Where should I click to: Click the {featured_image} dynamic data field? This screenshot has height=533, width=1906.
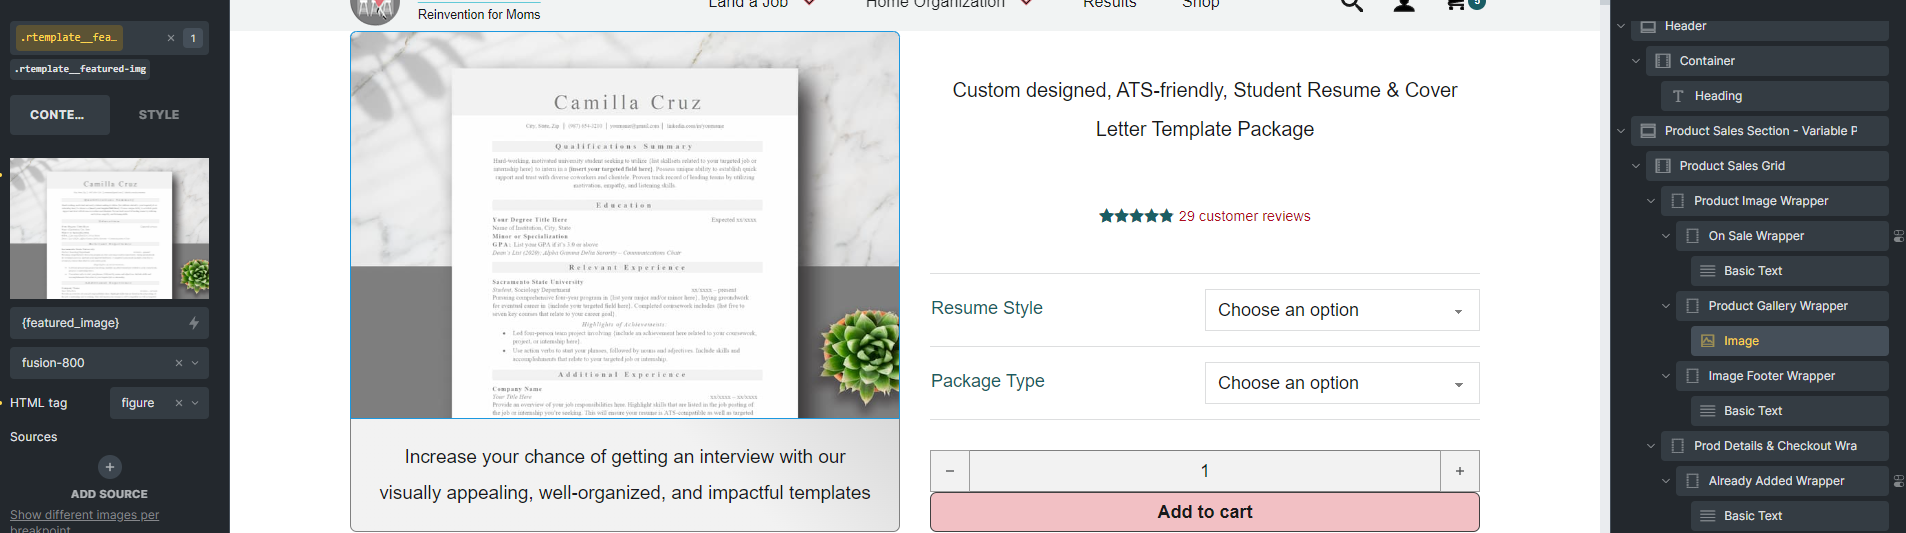[x=109, y=323]
